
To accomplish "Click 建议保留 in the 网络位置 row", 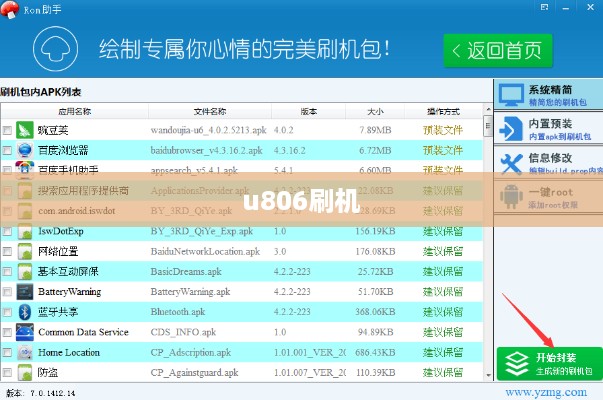I will [x=443, y=252].
